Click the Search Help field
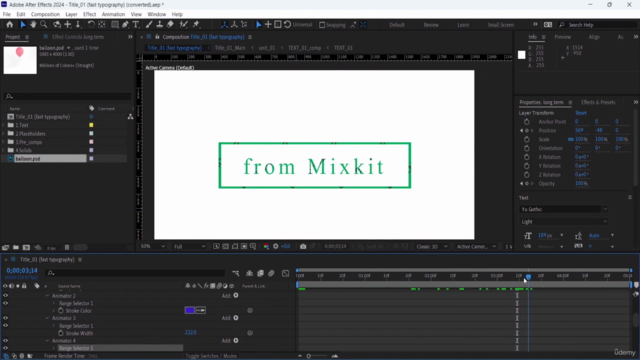 point(598,25)
